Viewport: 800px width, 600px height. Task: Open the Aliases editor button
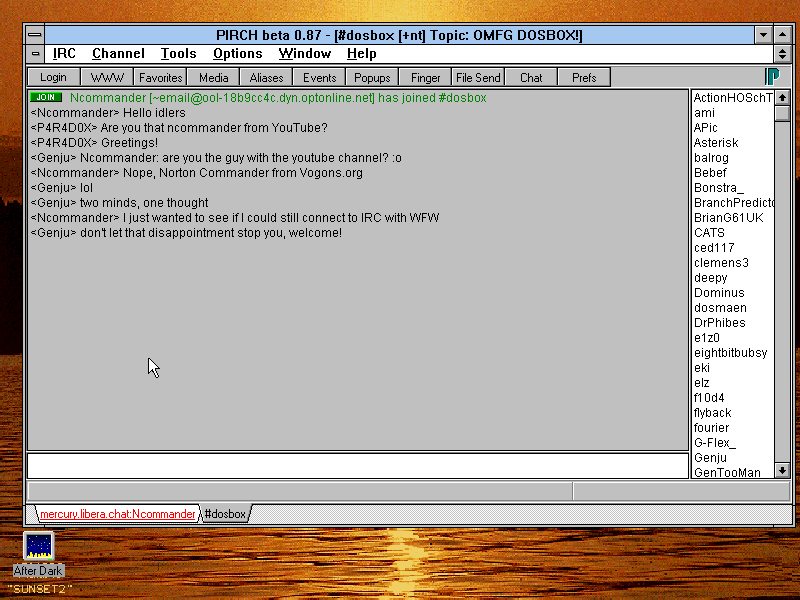266,78
